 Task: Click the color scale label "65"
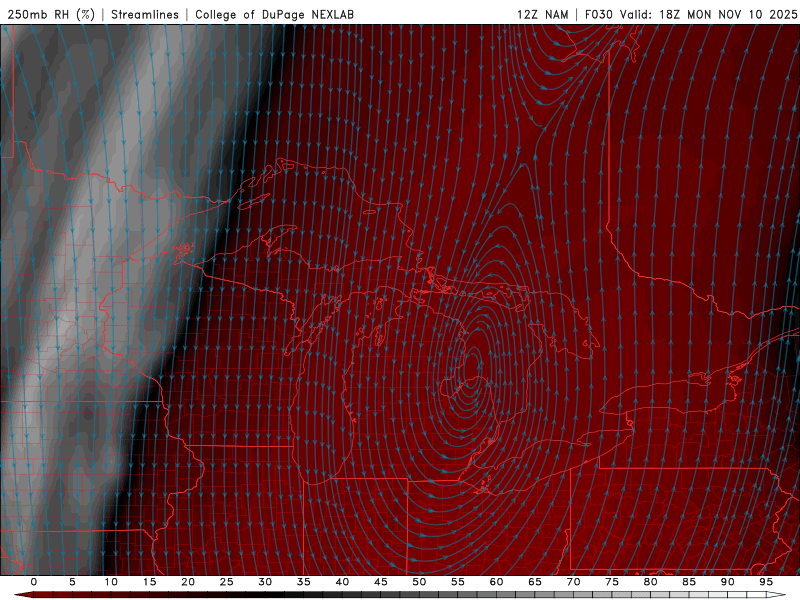[535, 582]
